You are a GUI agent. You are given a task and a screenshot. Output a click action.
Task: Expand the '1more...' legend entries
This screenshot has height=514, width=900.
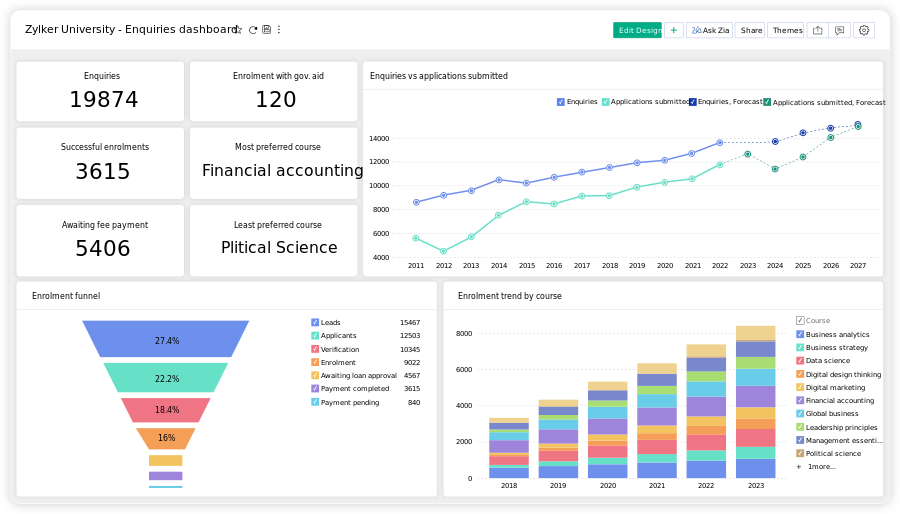(820, 467)
